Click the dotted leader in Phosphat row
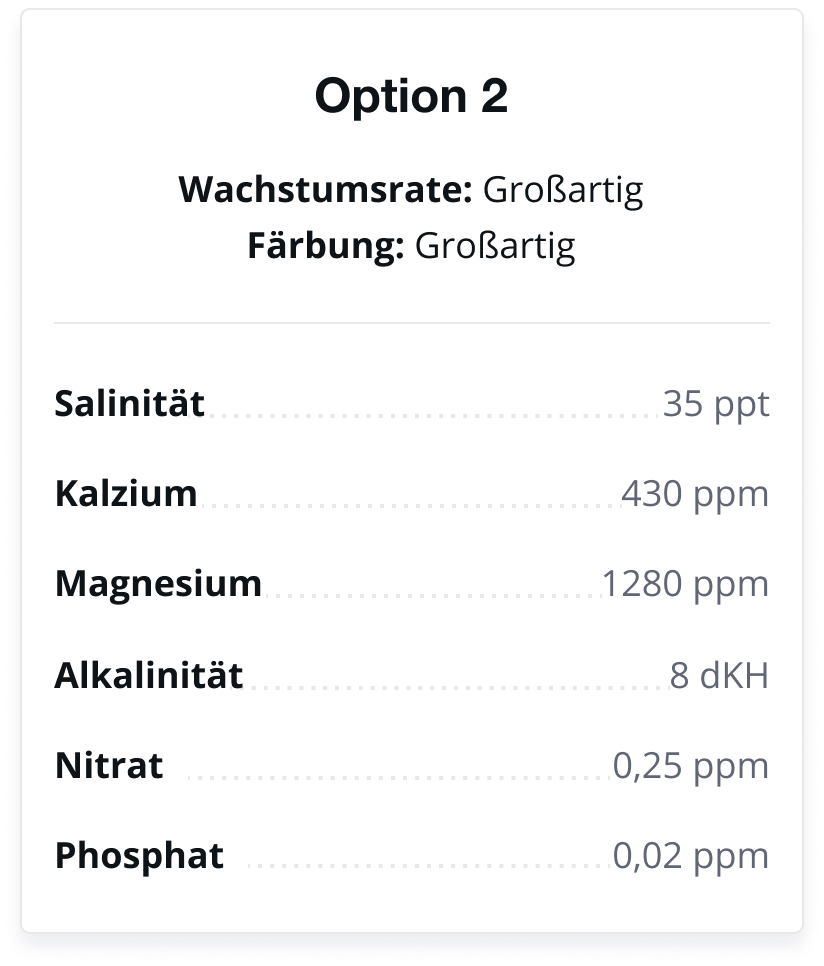The height and width of the screenshot is (966, 824). click(429, 866)
